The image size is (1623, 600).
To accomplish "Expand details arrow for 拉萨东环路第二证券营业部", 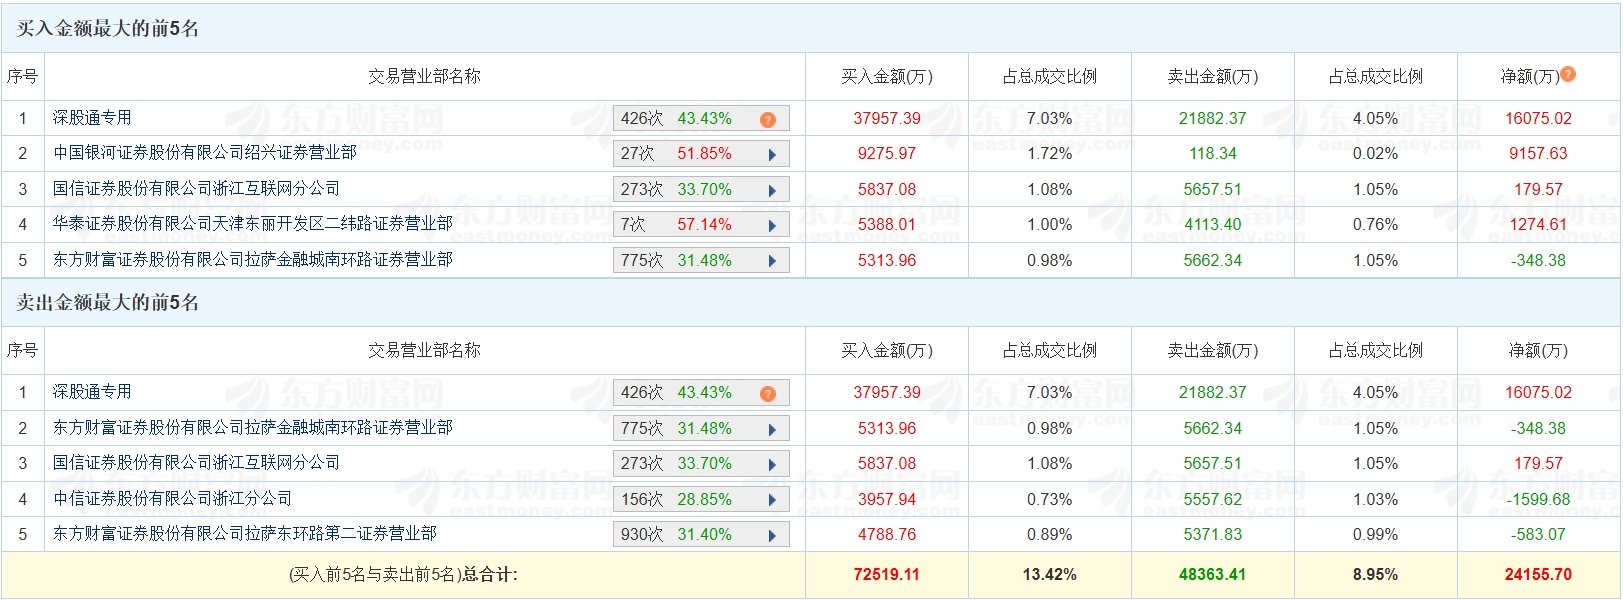I will (x=772, y=535).
